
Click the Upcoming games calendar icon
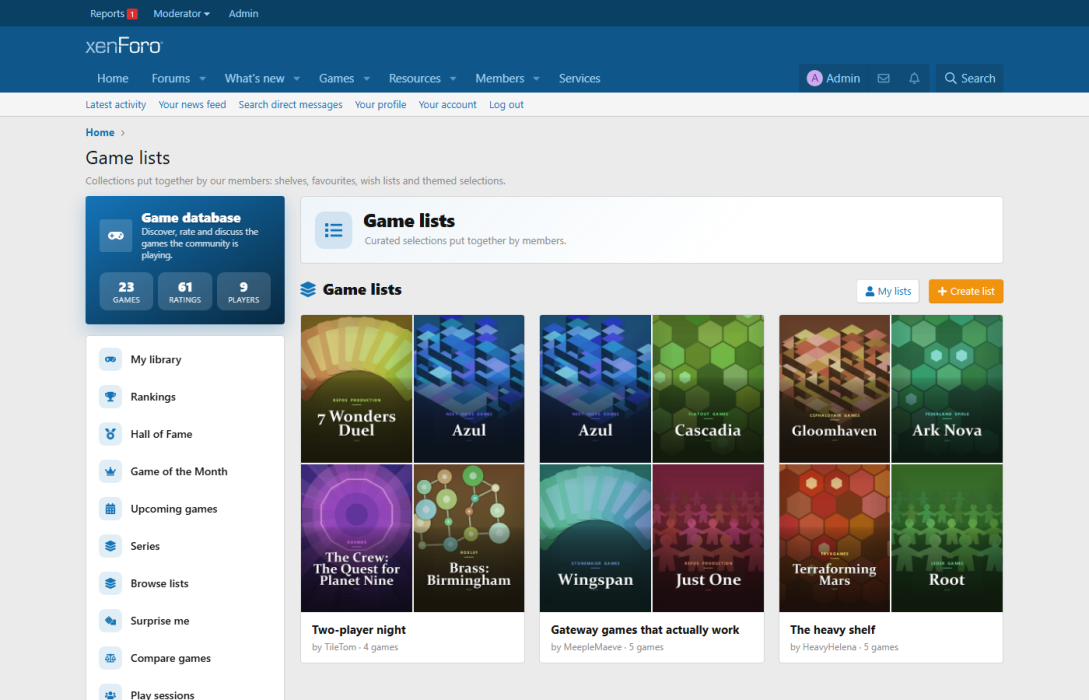(x=110, y=509)
